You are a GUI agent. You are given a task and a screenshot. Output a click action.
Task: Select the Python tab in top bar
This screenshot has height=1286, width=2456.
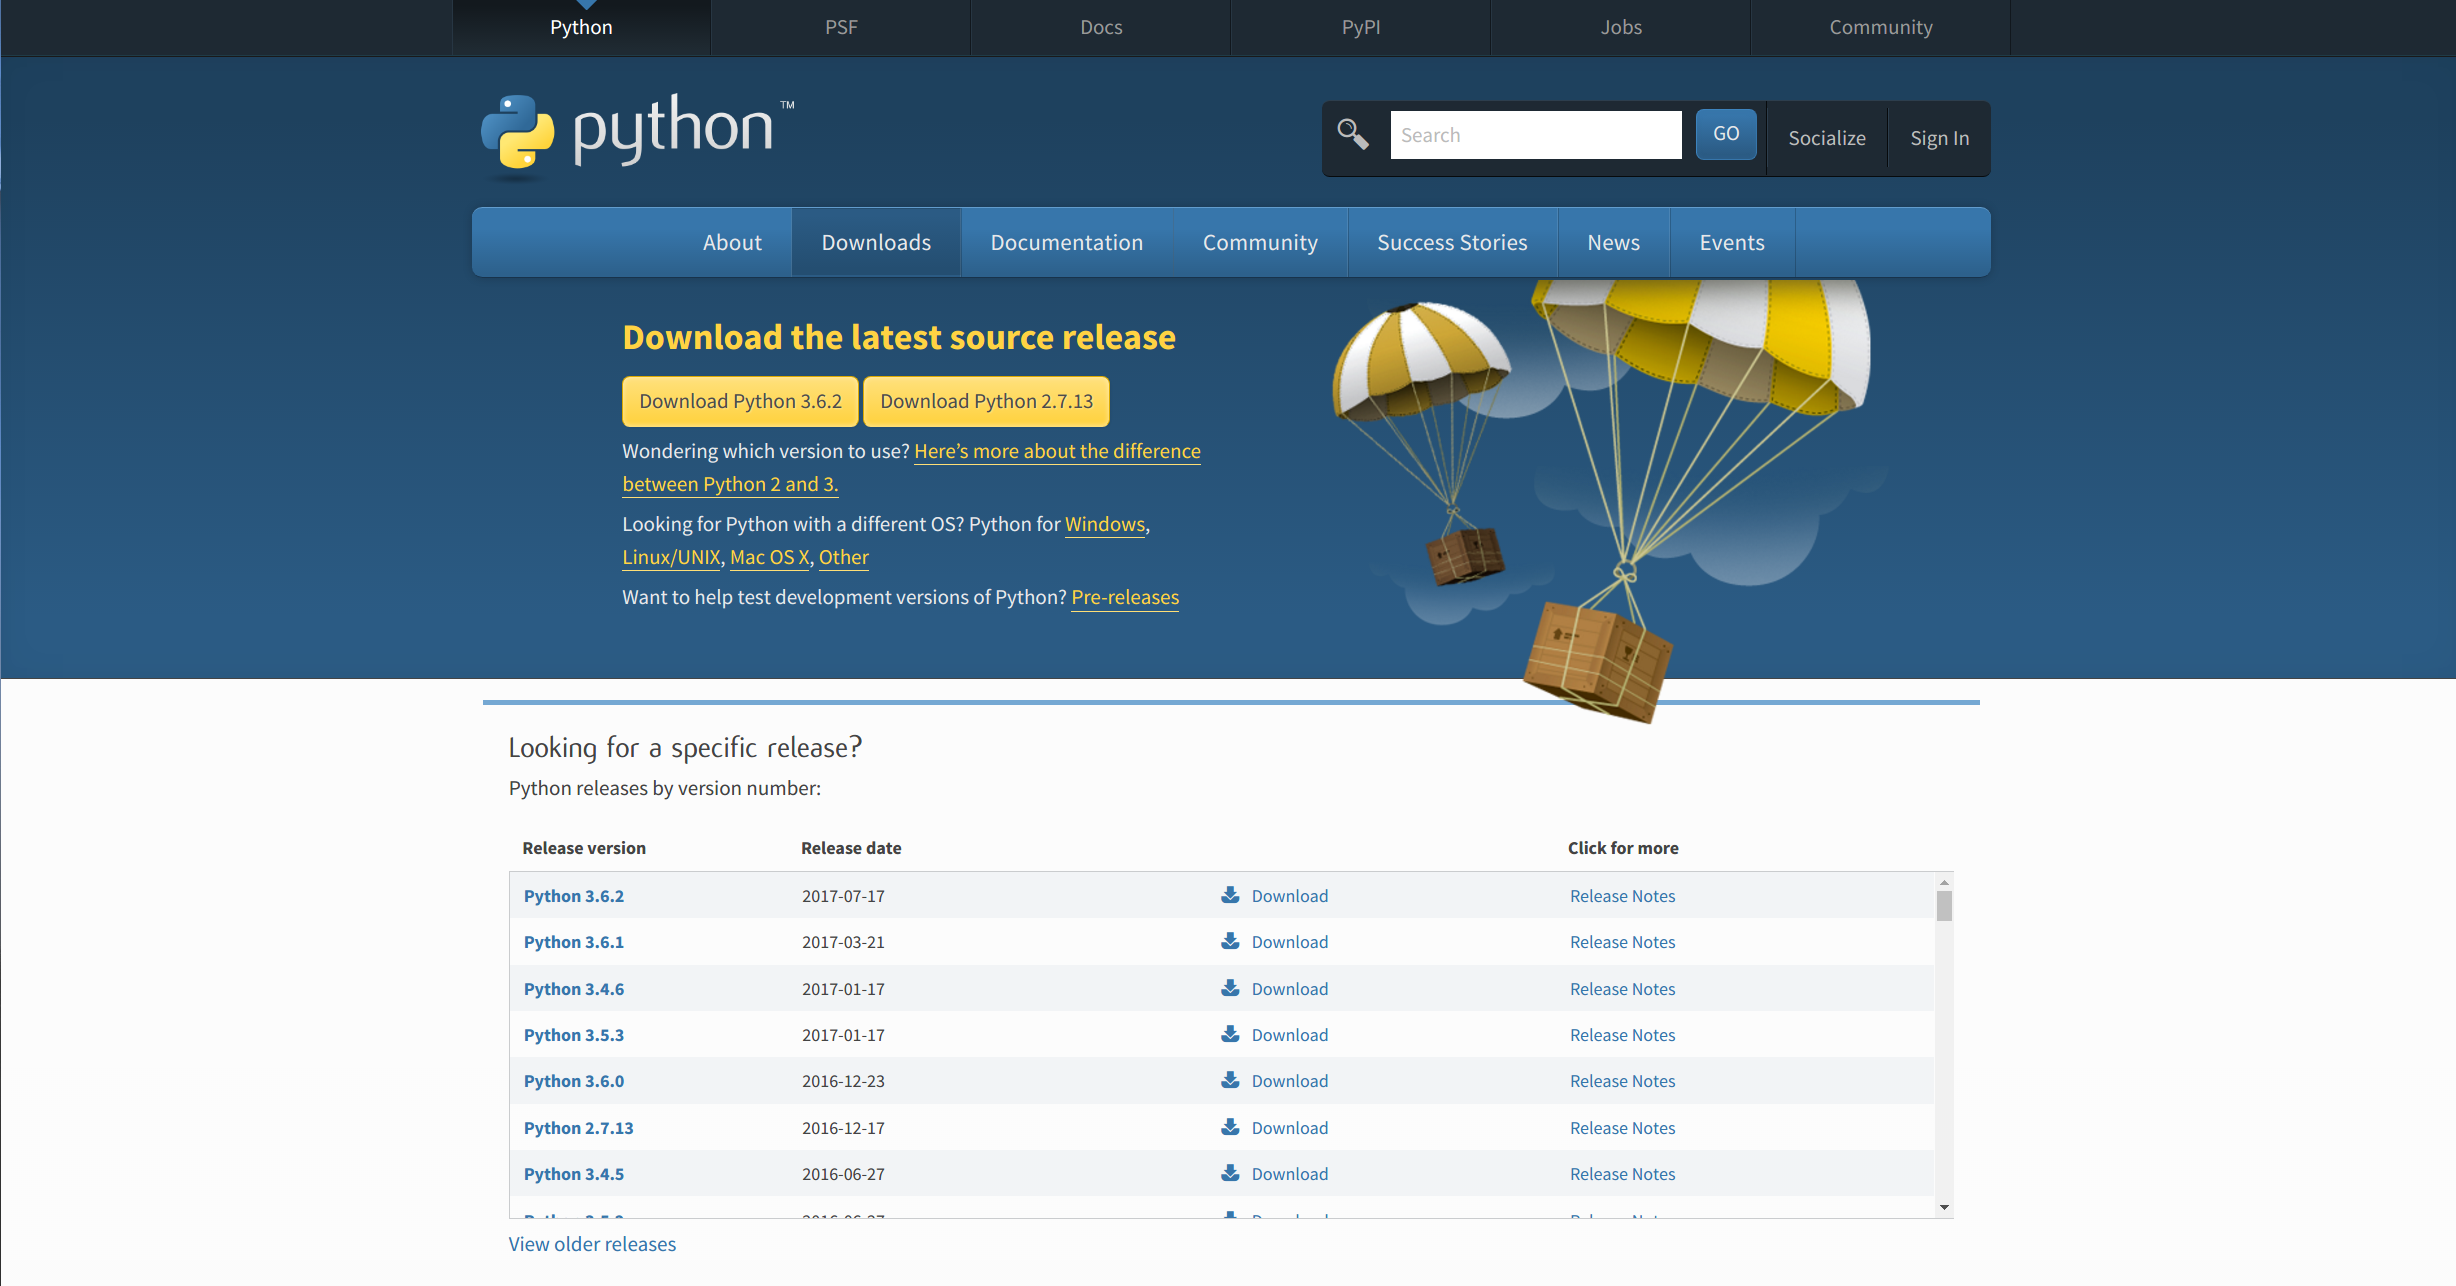click(x=581, y=27)
